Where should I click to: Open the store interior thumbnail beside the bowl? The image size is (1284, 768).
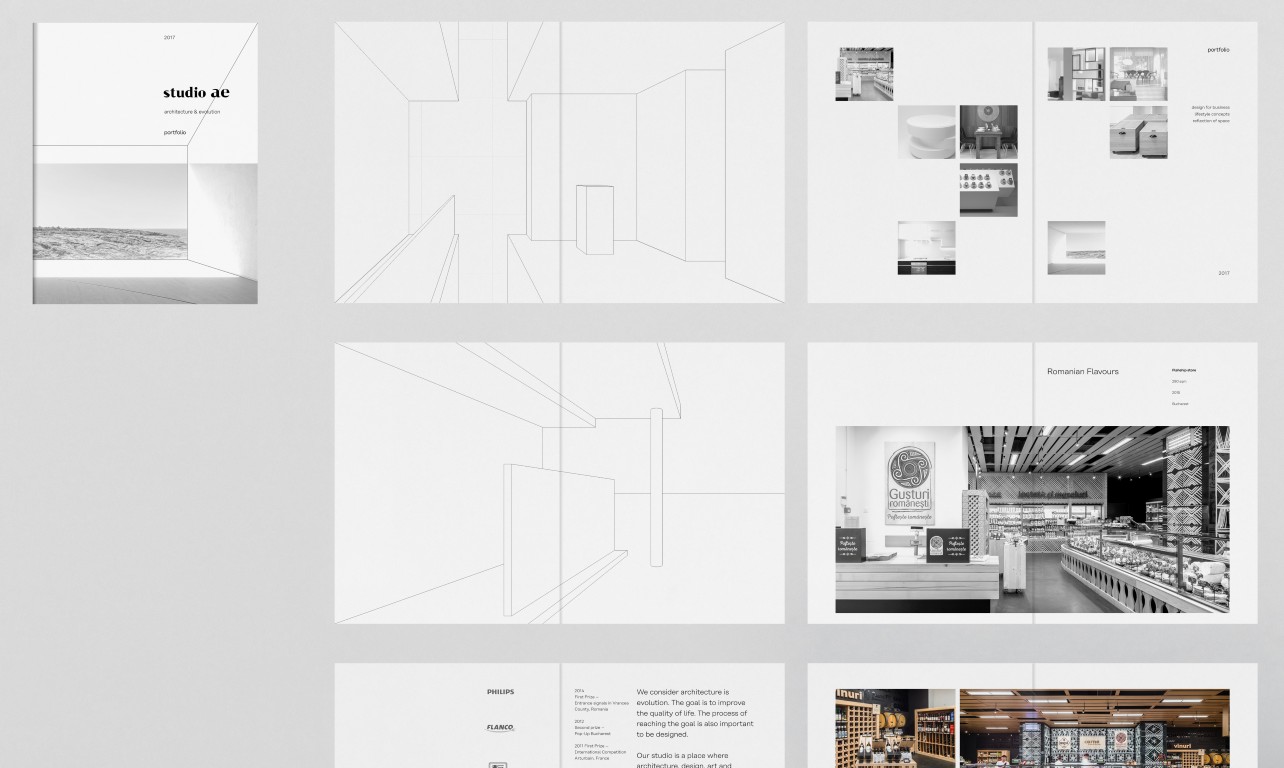[988, 132]
